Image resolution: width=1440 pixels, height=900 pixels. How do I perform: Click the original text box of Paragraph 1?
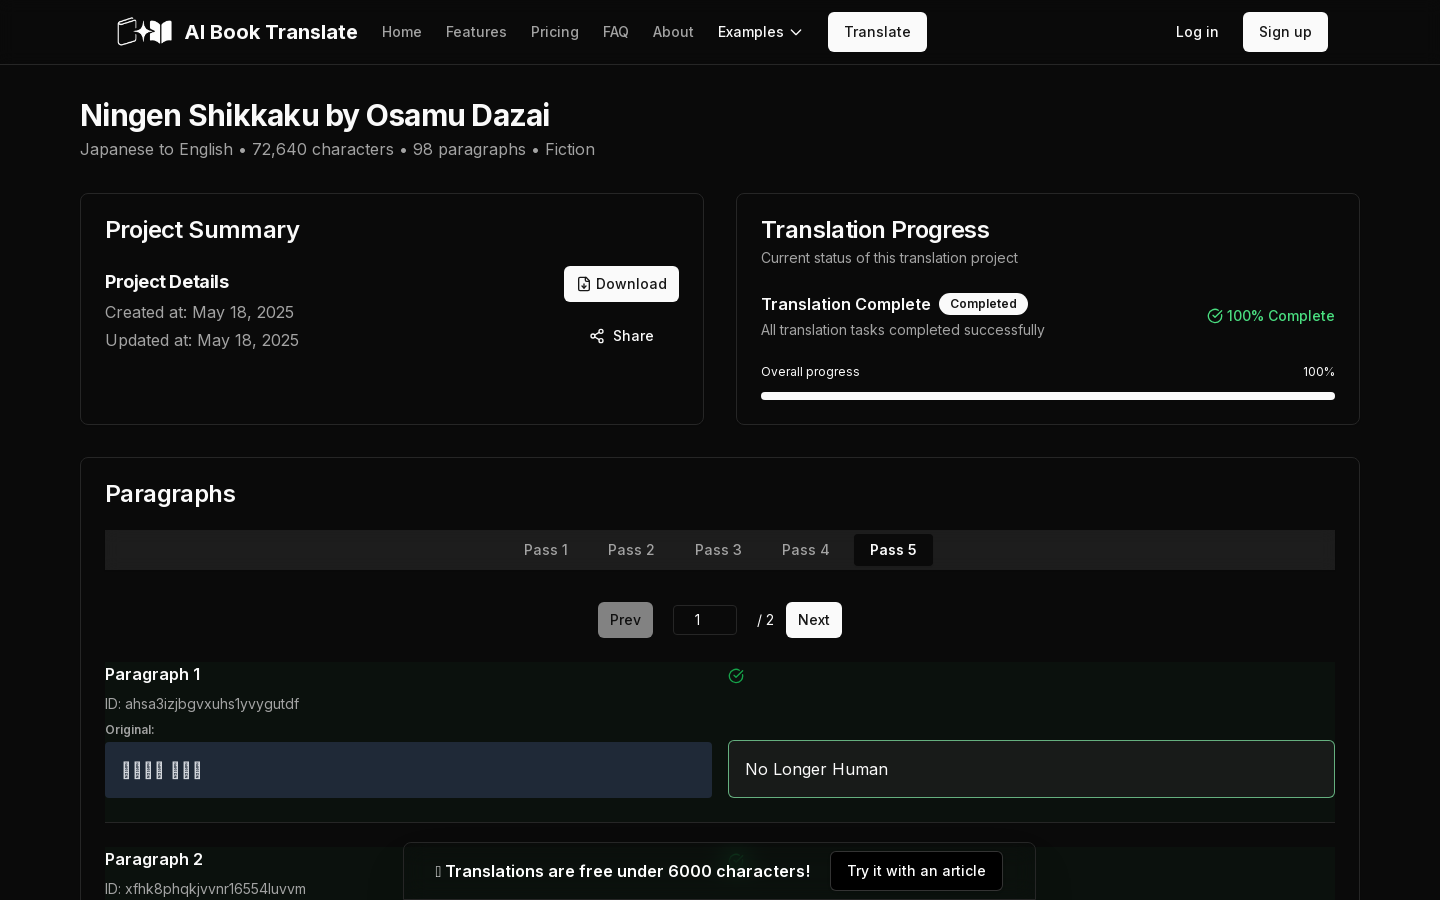pyautogui.click(x=408, y=770)
